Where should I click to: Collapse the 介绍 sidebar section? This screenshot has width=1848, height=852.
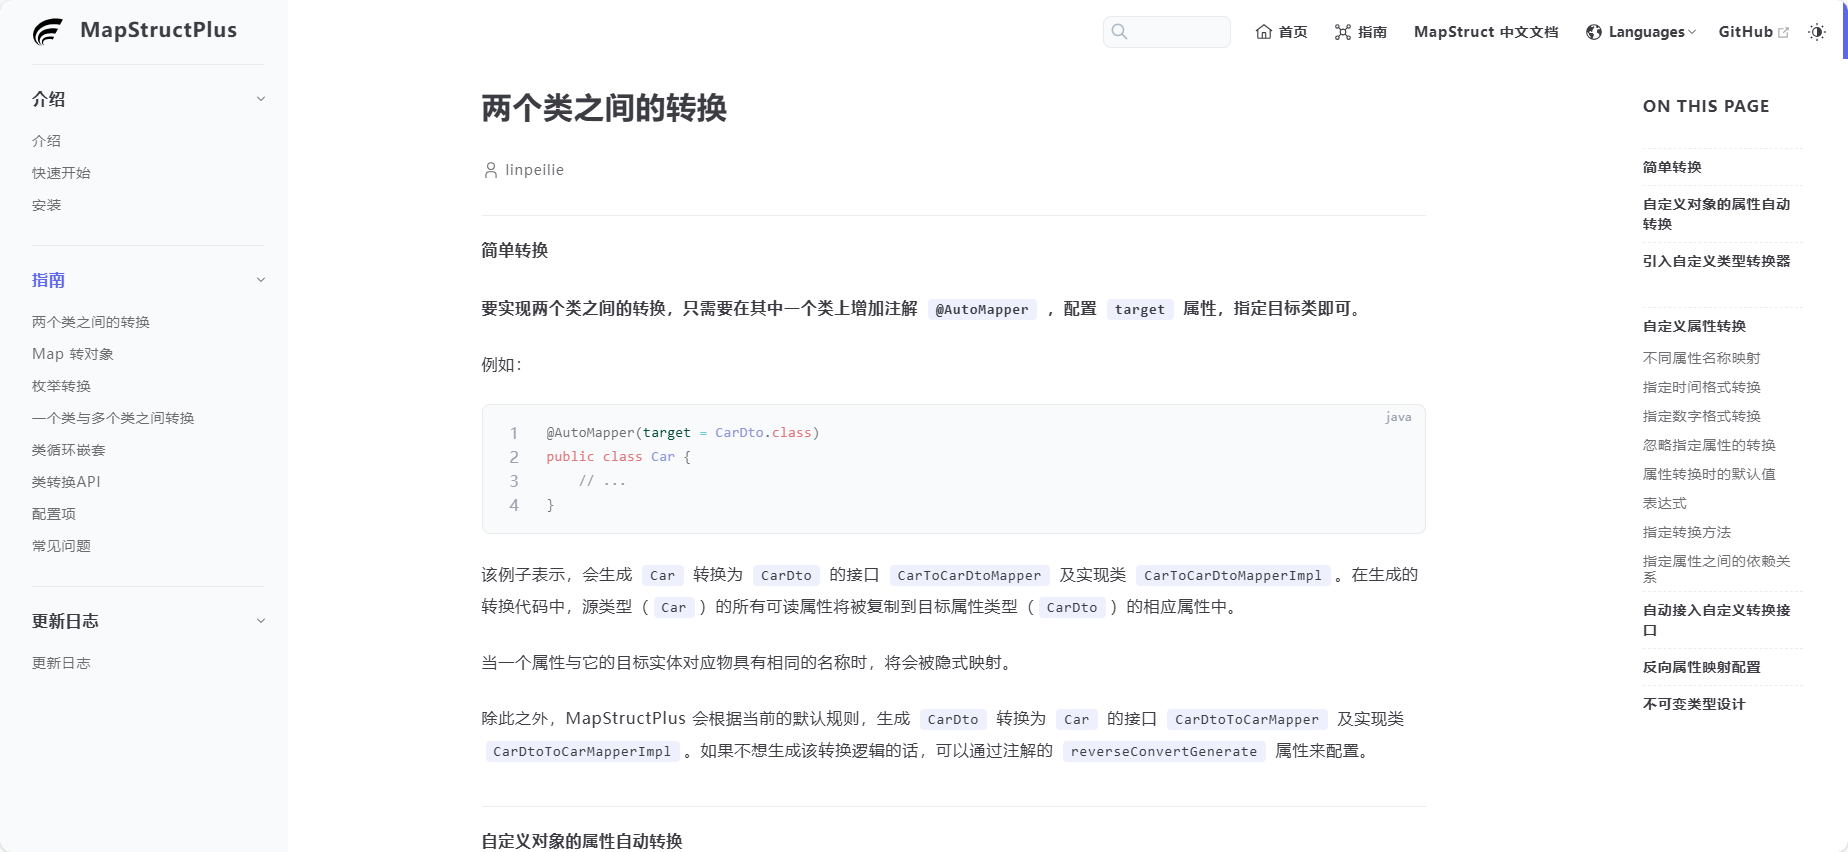261,99
